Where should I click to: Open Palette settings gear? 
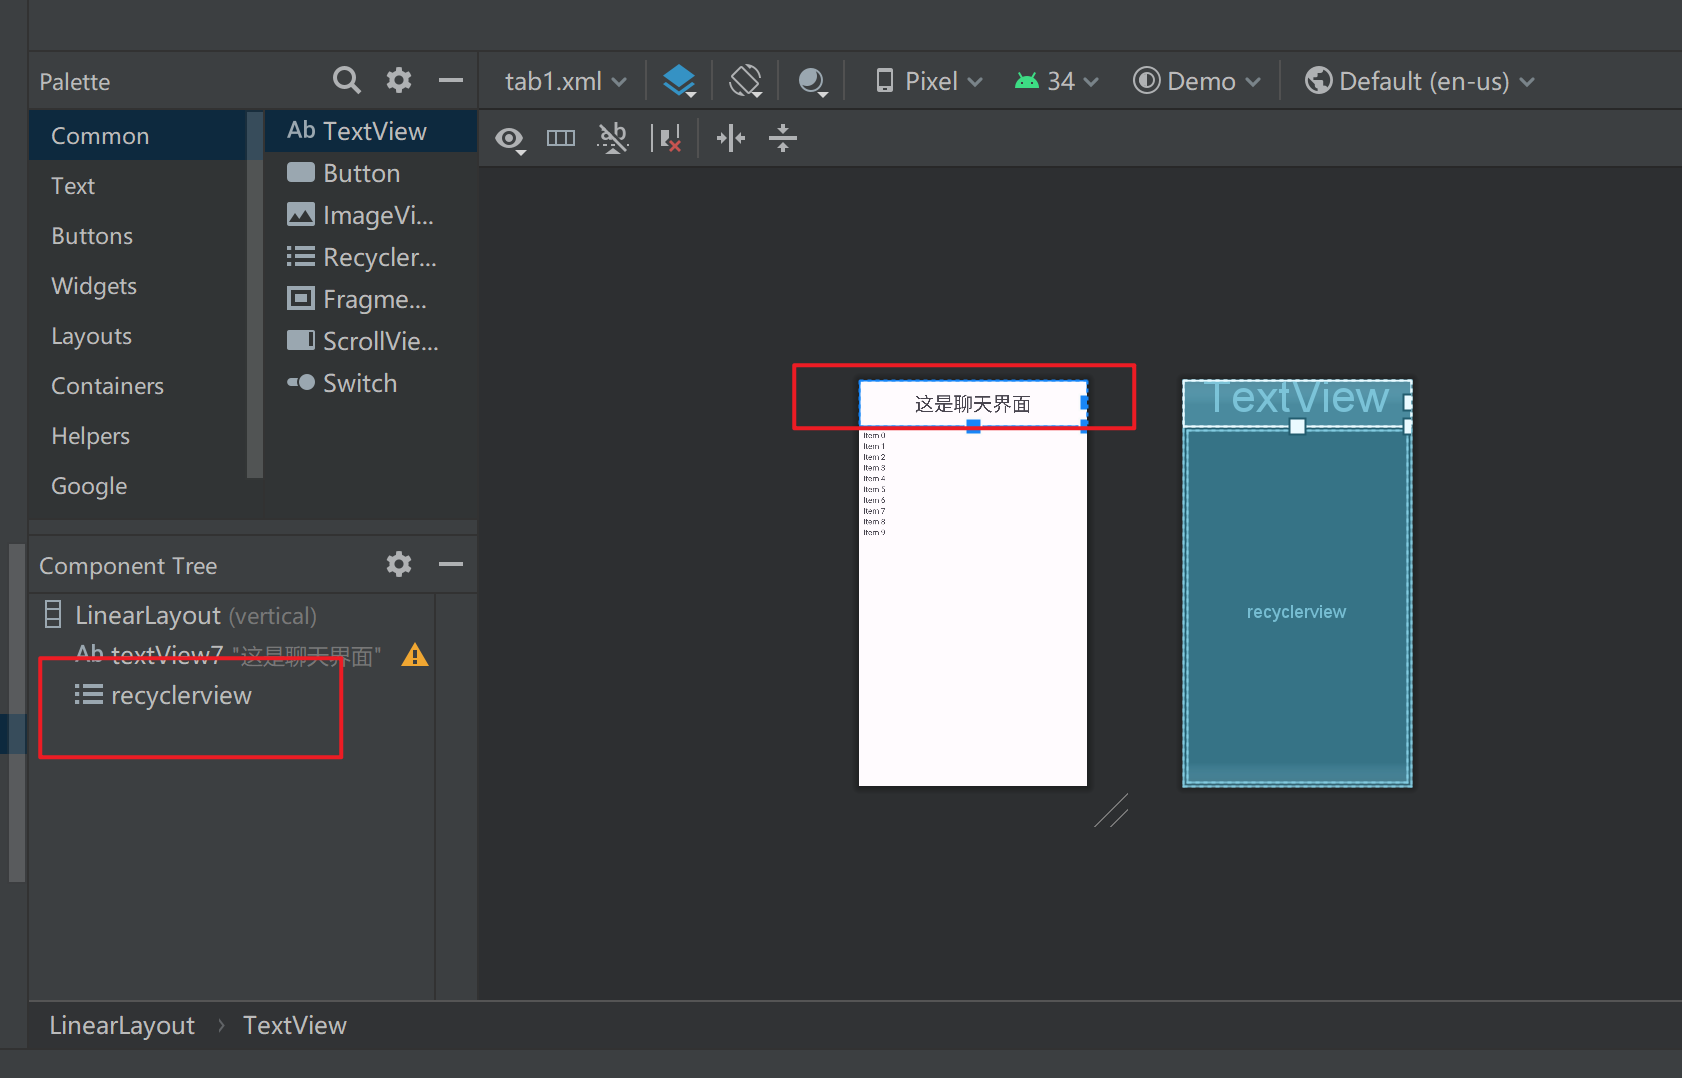[x=399, y=80]
